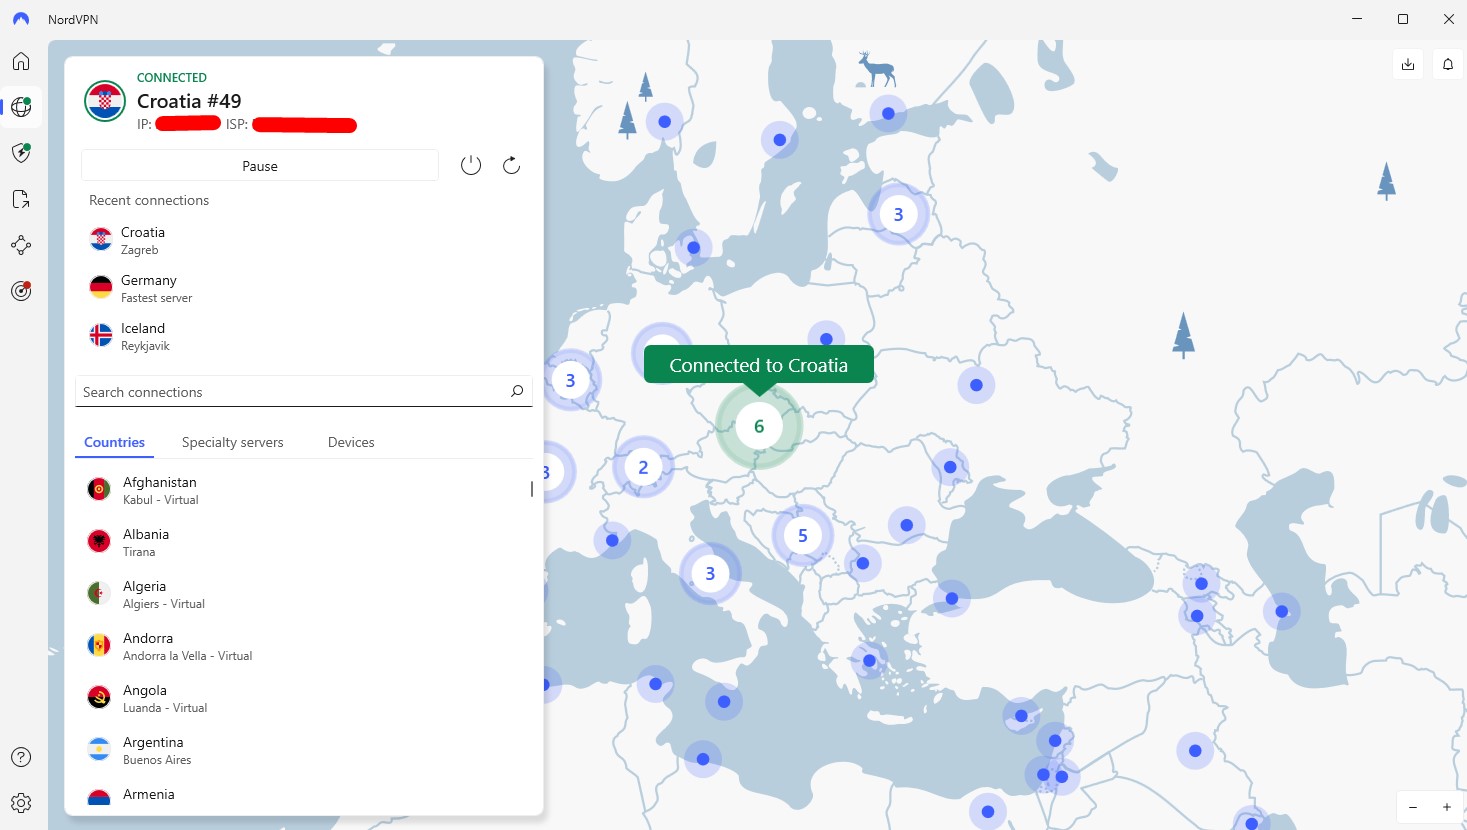Open the file sharing icon in sidebar
This screenshot has width=1467, height=830.
21,199
